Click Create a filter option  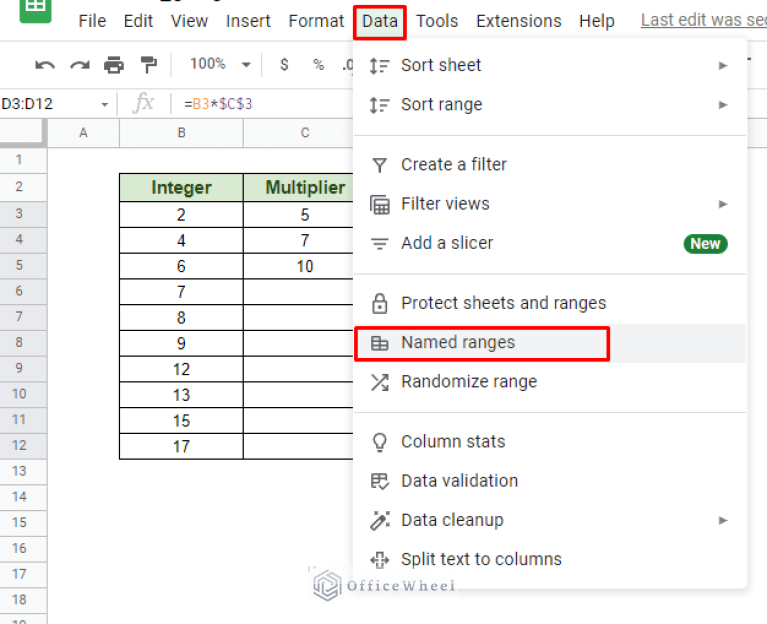[453, 164]
